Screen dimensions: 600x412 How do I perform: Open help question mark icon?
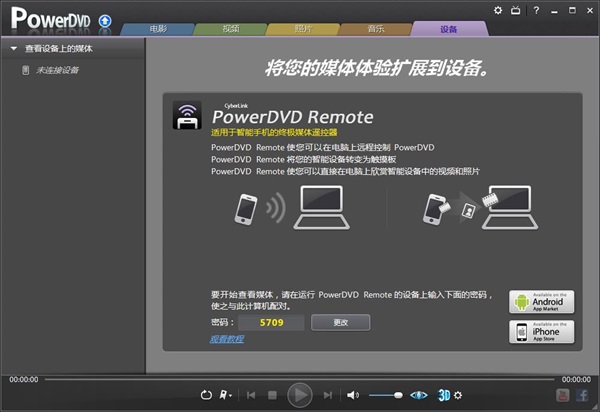click(x=536, y=10)
